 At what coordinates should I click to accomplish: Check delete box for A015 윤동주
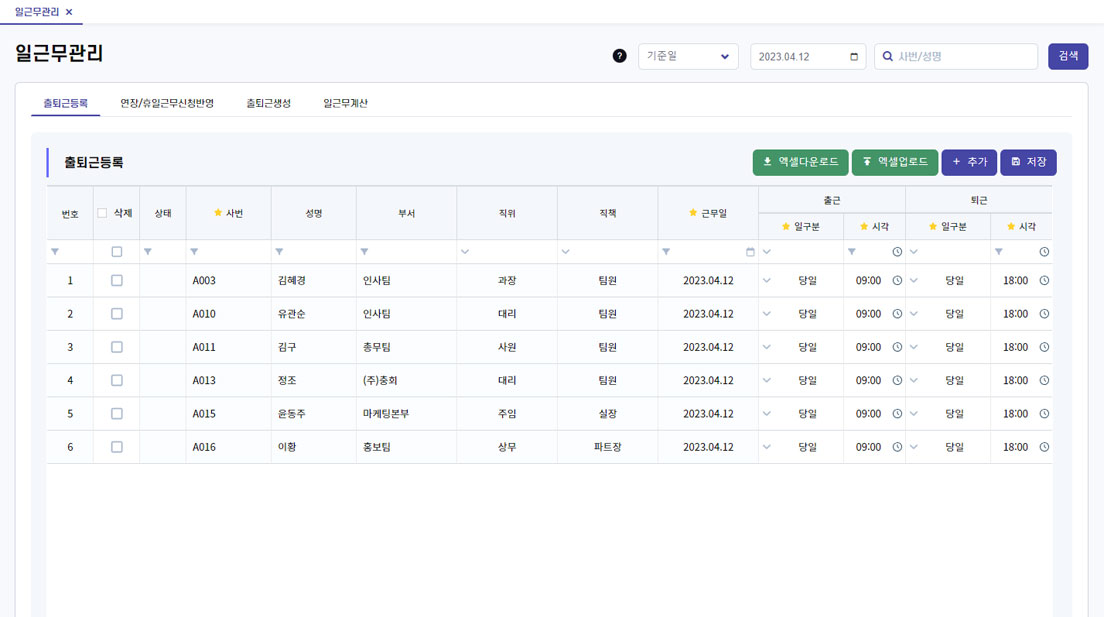coord(117,414)
